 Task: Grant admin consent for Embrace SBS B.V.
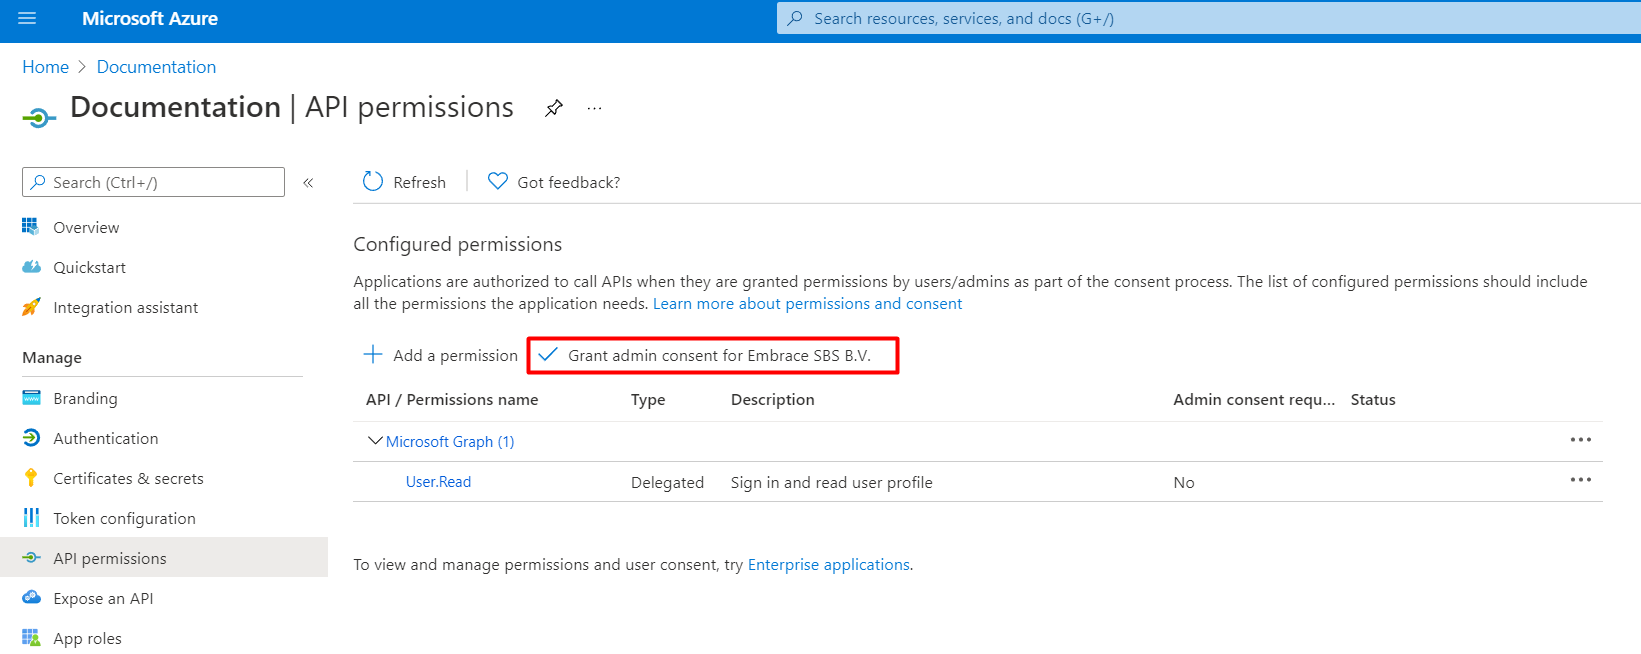click(713, 355)
